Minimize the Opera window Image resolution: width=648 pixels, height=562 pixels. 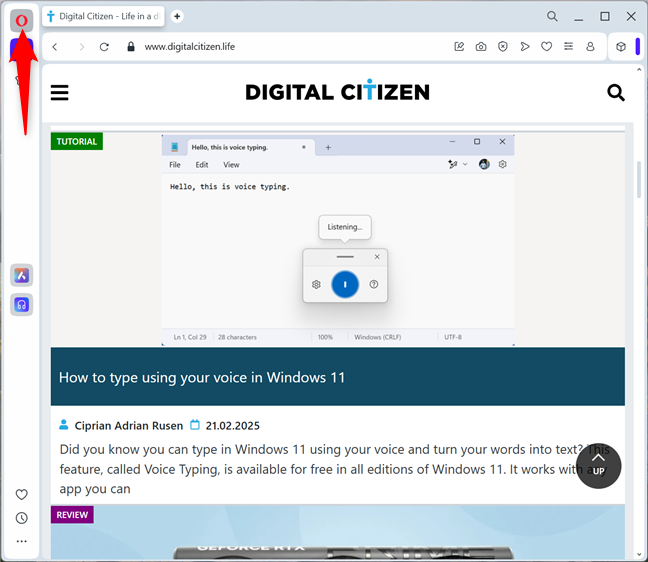coord(579,17)
